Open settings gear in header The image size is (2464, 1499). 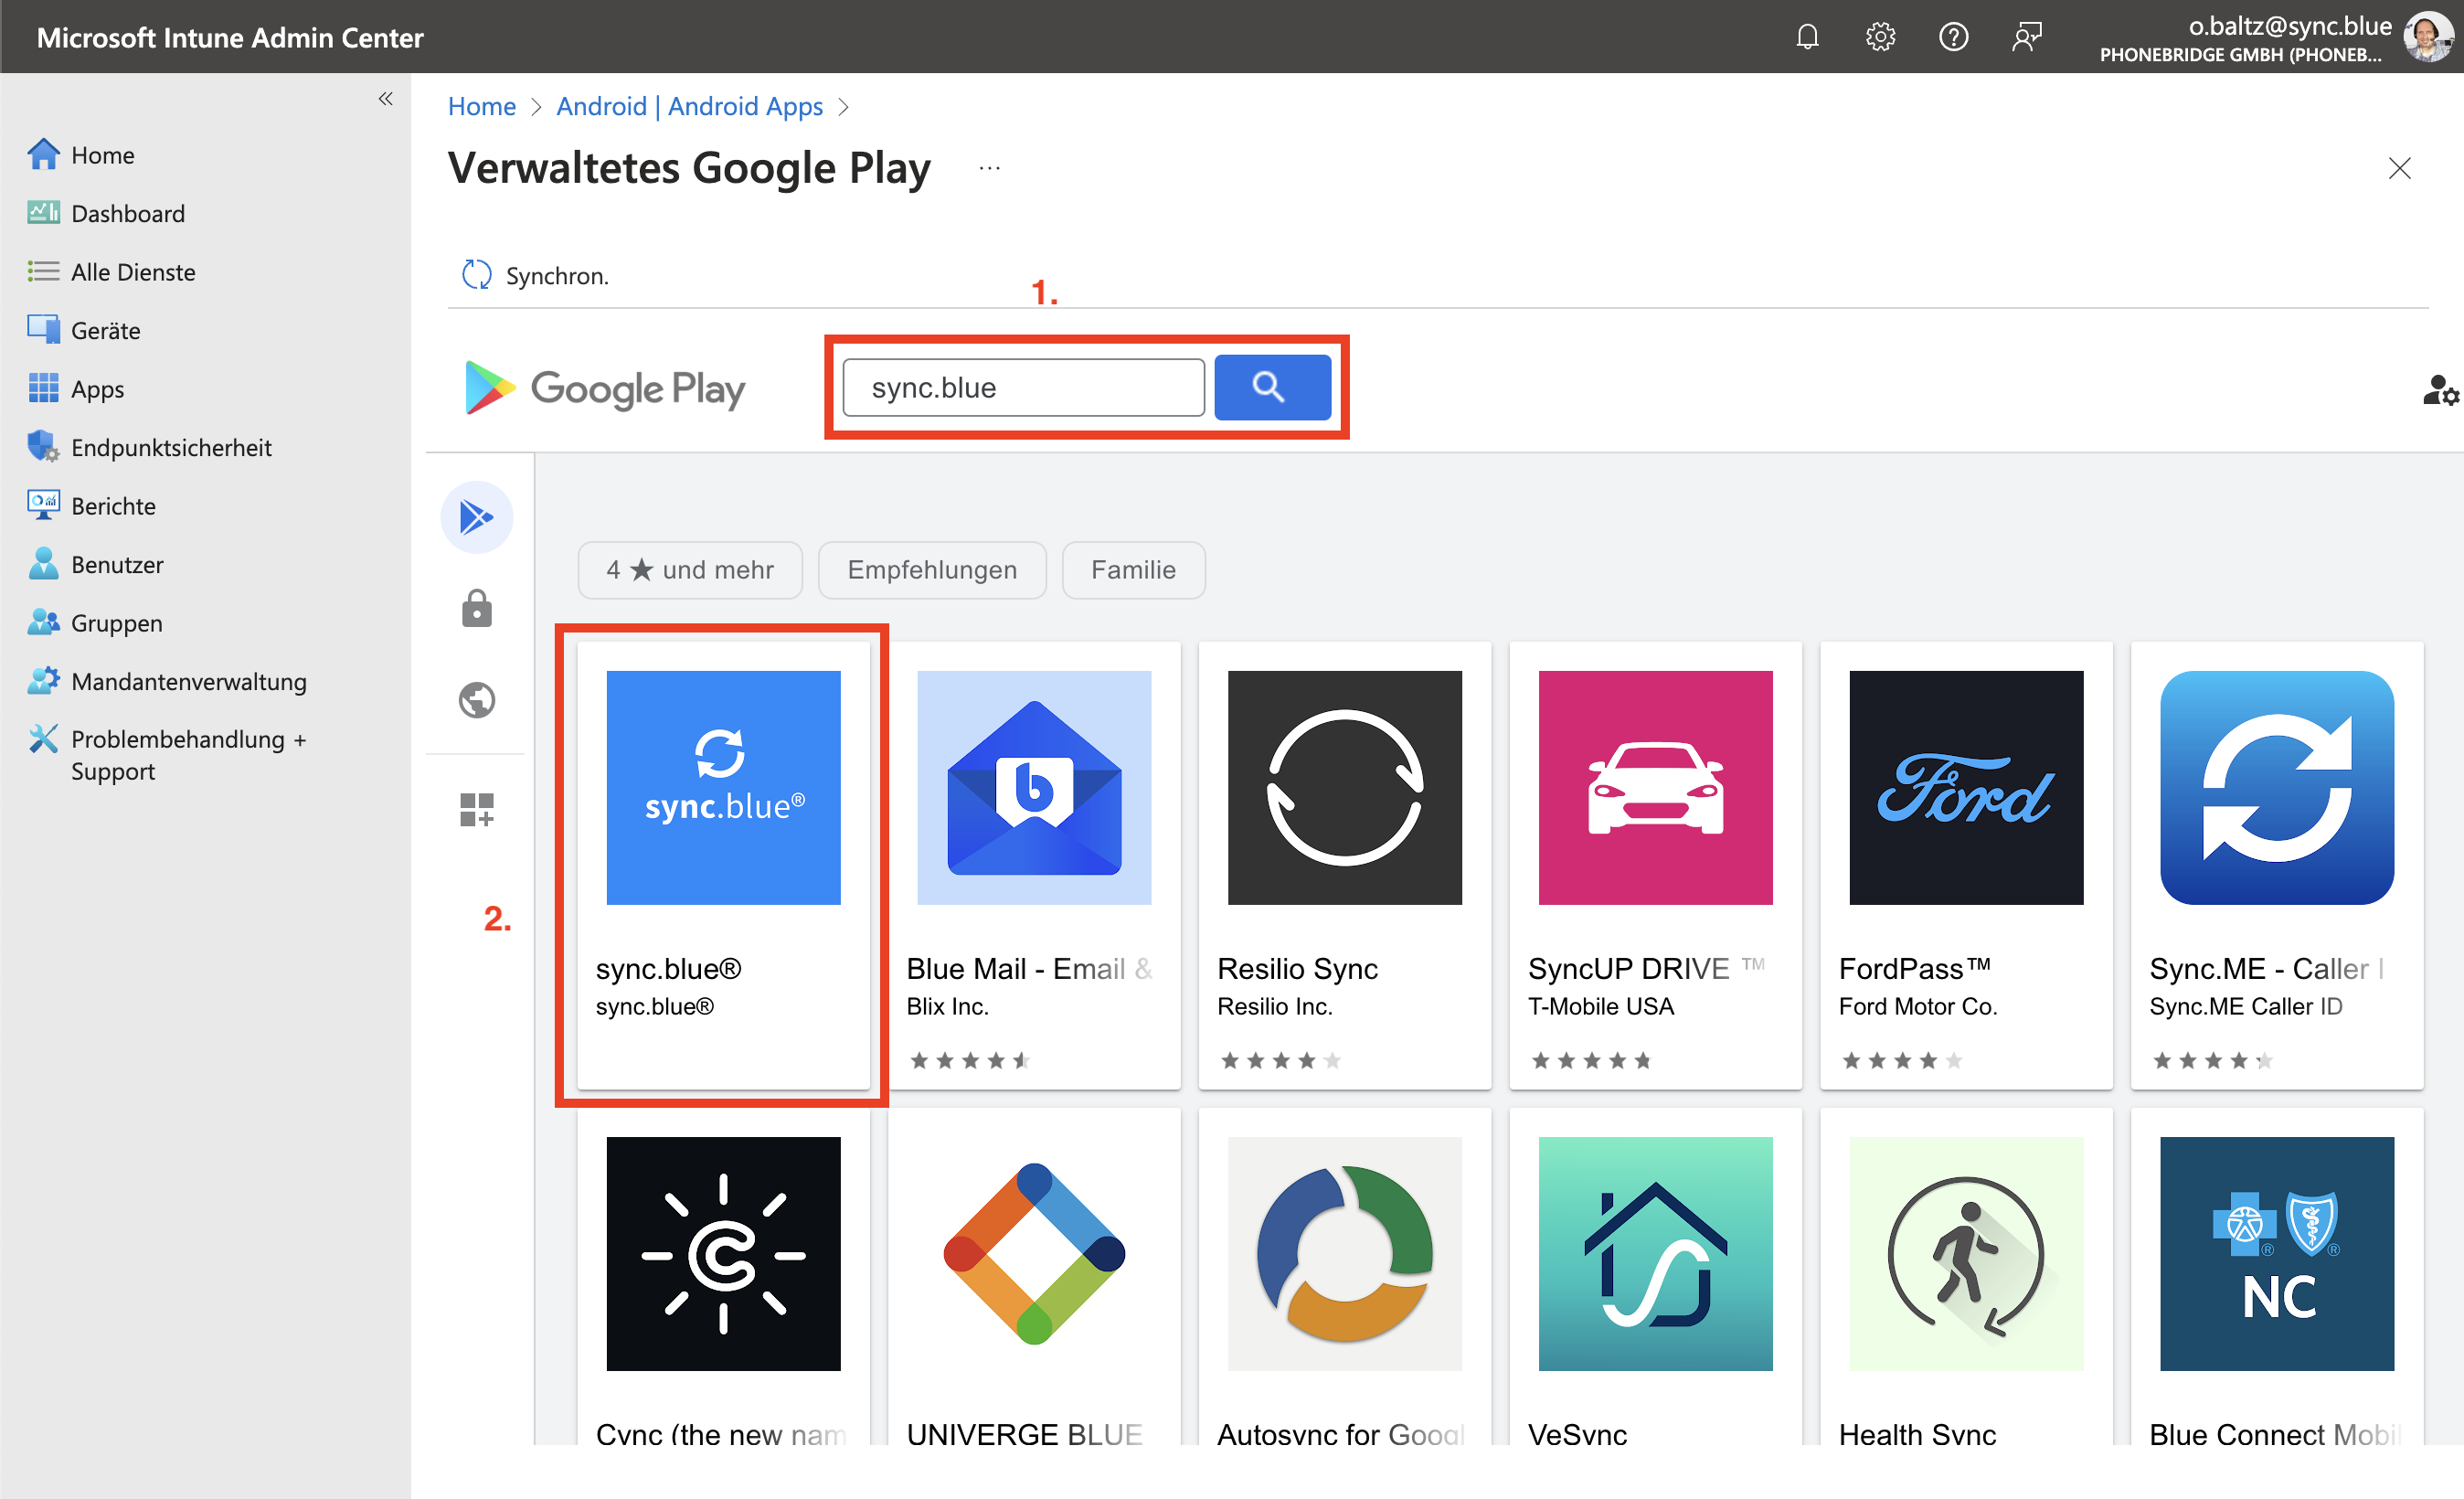click(x=1880, y=37)
